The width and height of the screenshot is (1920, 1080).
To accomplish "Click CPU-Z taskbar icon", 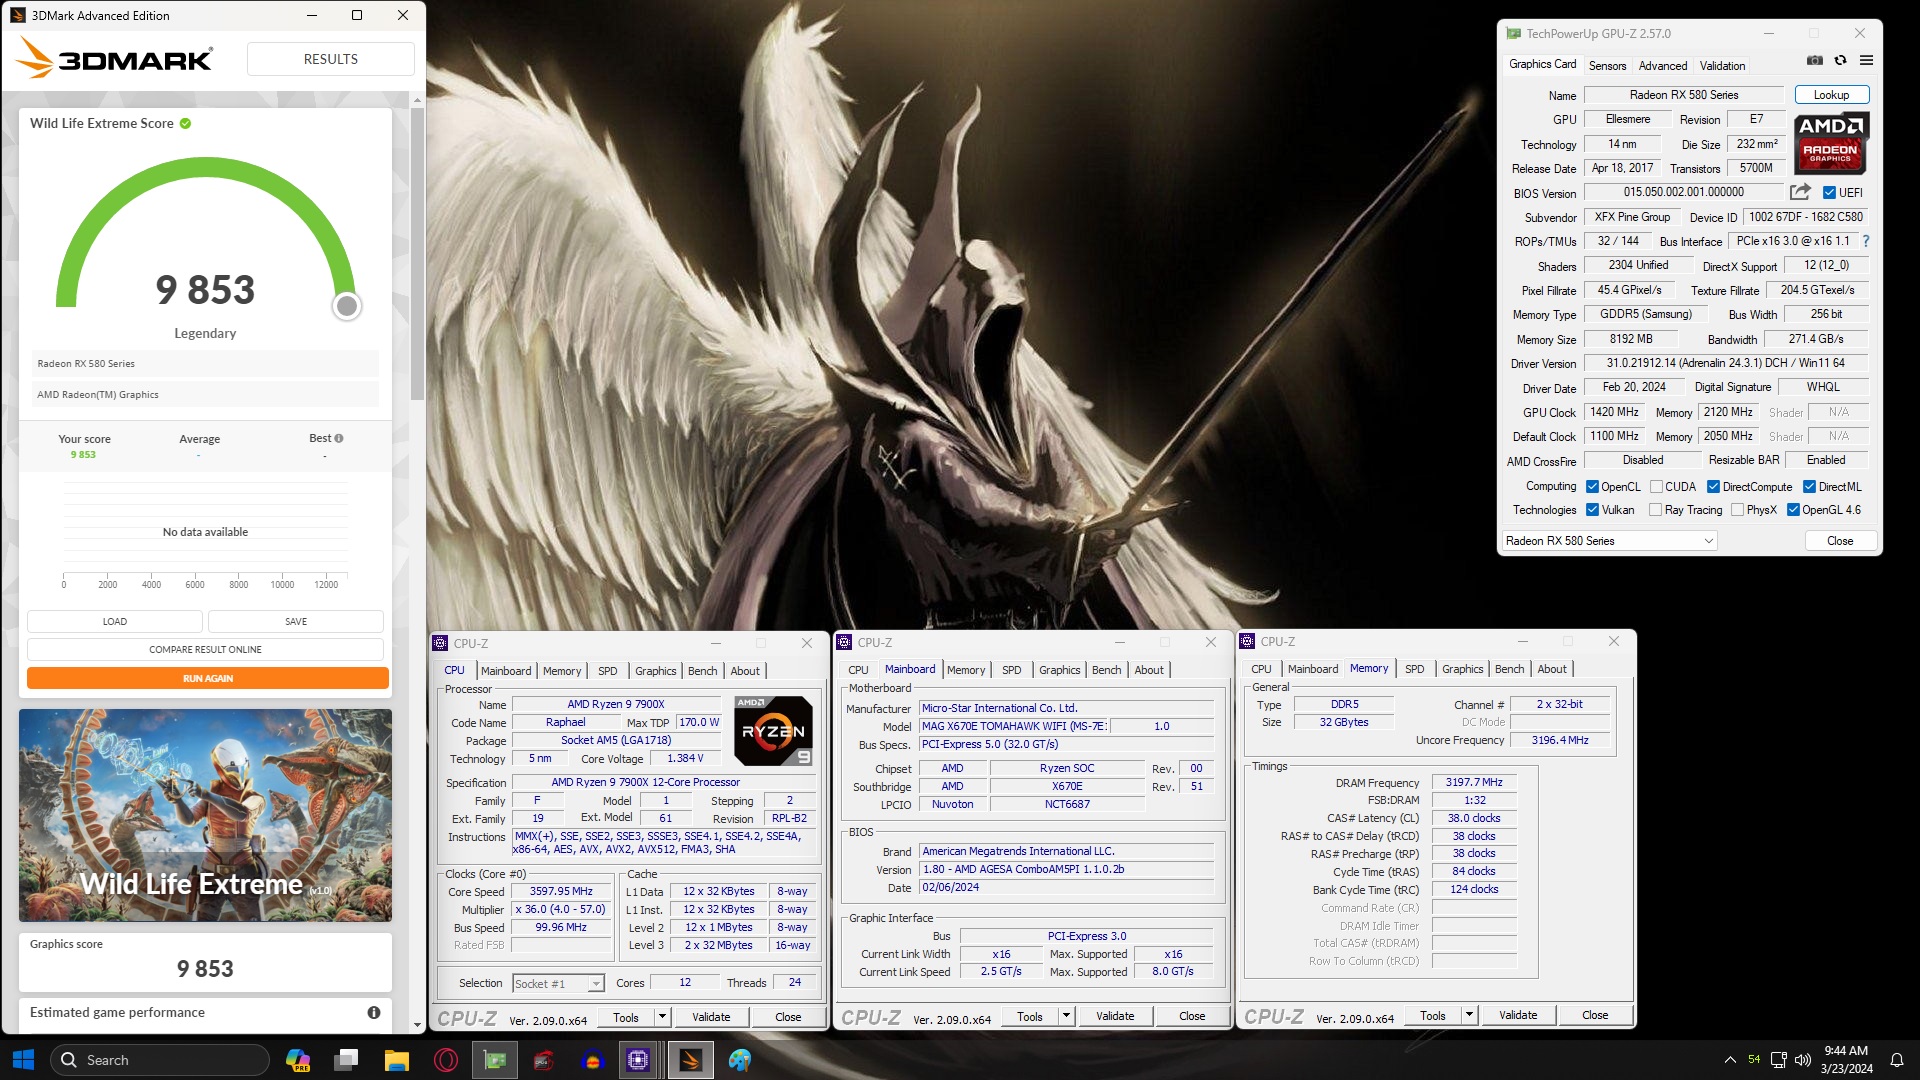I will click(x=638, y=1060).
